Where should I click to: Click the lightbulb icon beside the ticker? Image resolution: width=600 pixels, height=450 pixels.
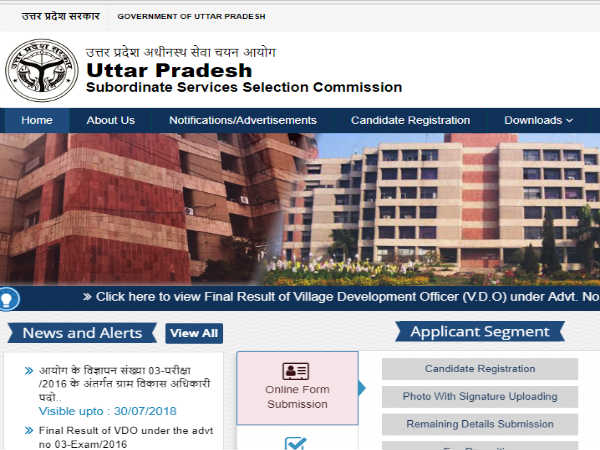(7, 298)
